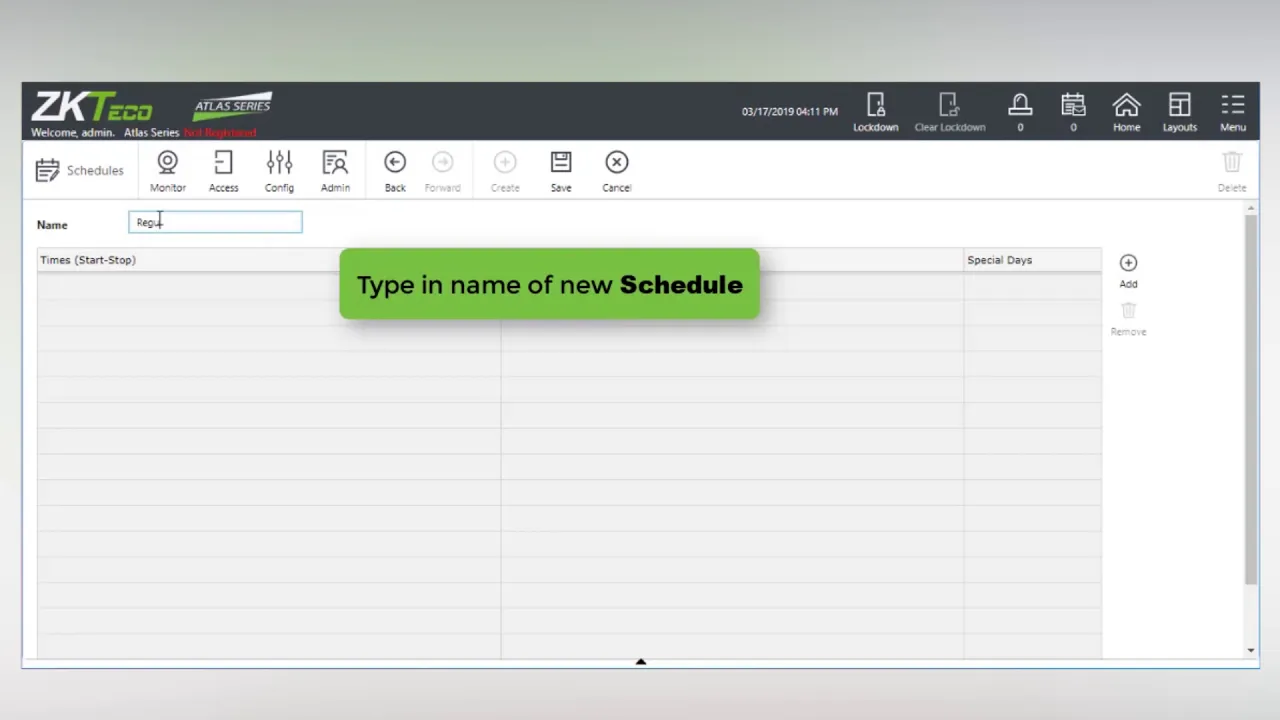Click the Clear Lockdown icon
This screenshot has height=720, width=1280.
[949, 111]
